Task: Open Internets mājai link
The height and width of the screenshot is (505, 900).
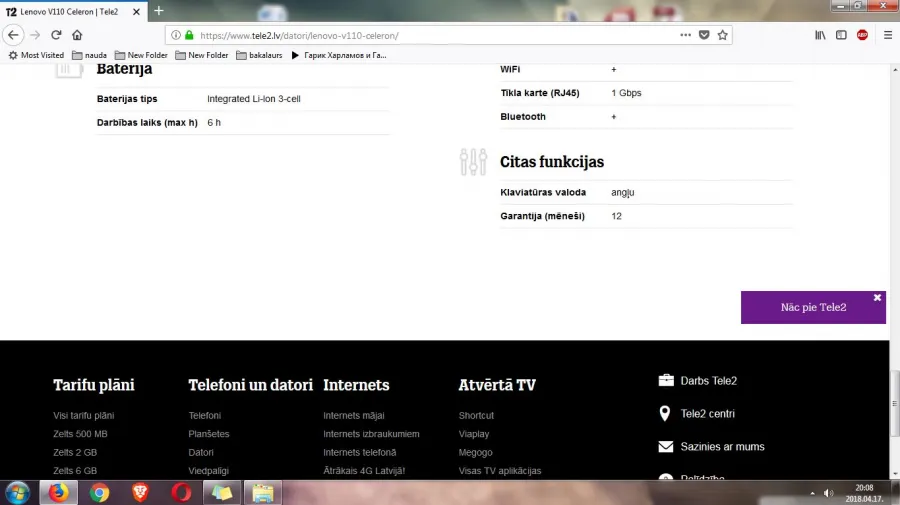Action: click(x=354, y=415)
